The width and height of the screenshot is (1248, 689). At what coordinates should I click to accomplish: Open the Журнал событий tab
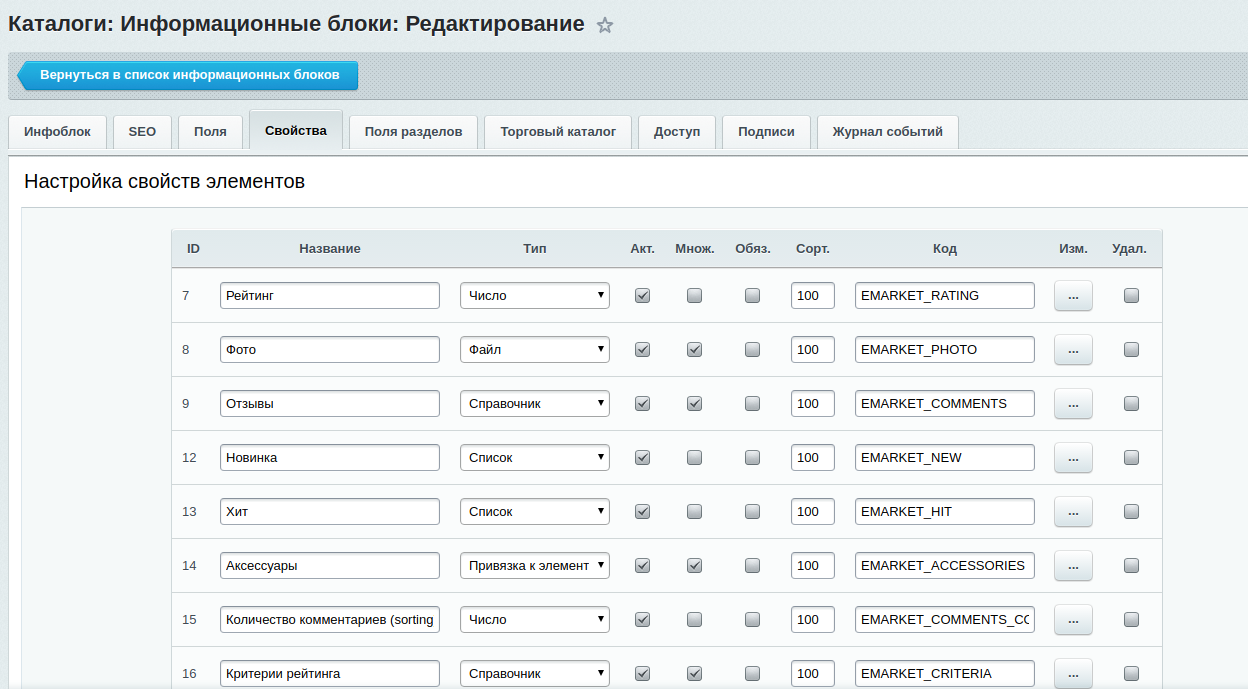coord(887,132)
